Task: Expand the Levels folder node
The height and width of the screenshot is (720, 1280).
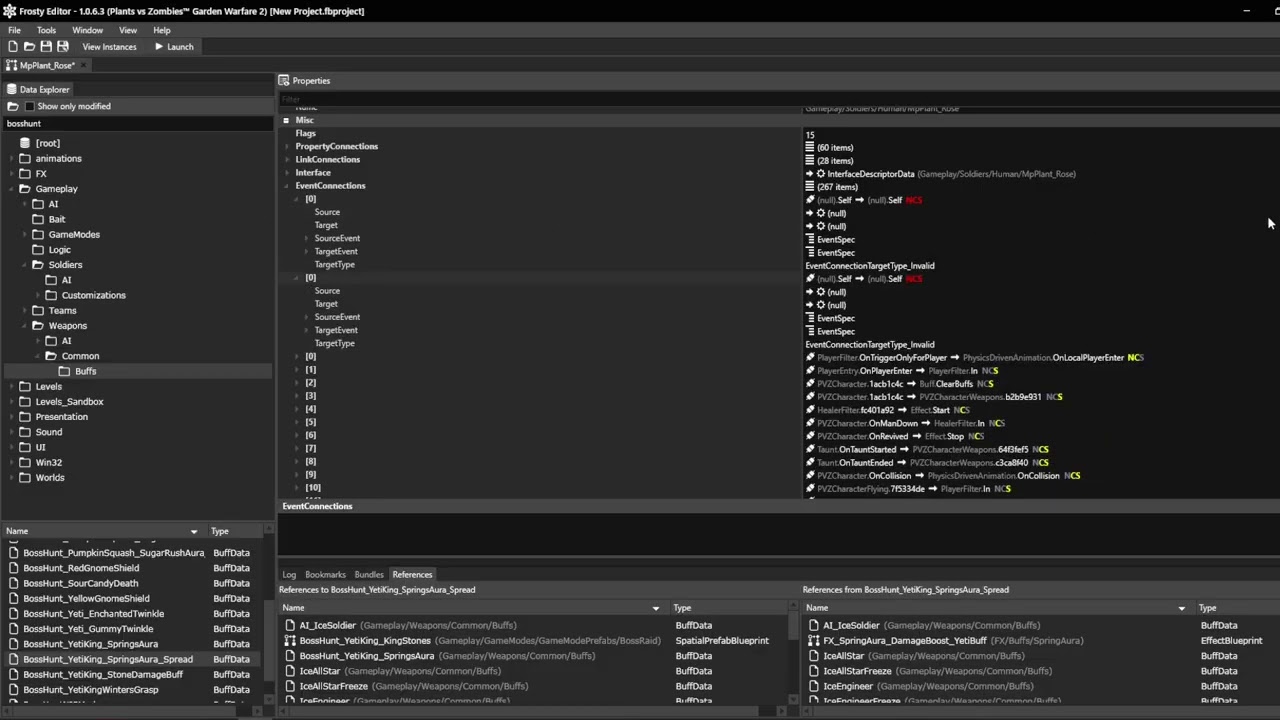Action: point(11,386)
